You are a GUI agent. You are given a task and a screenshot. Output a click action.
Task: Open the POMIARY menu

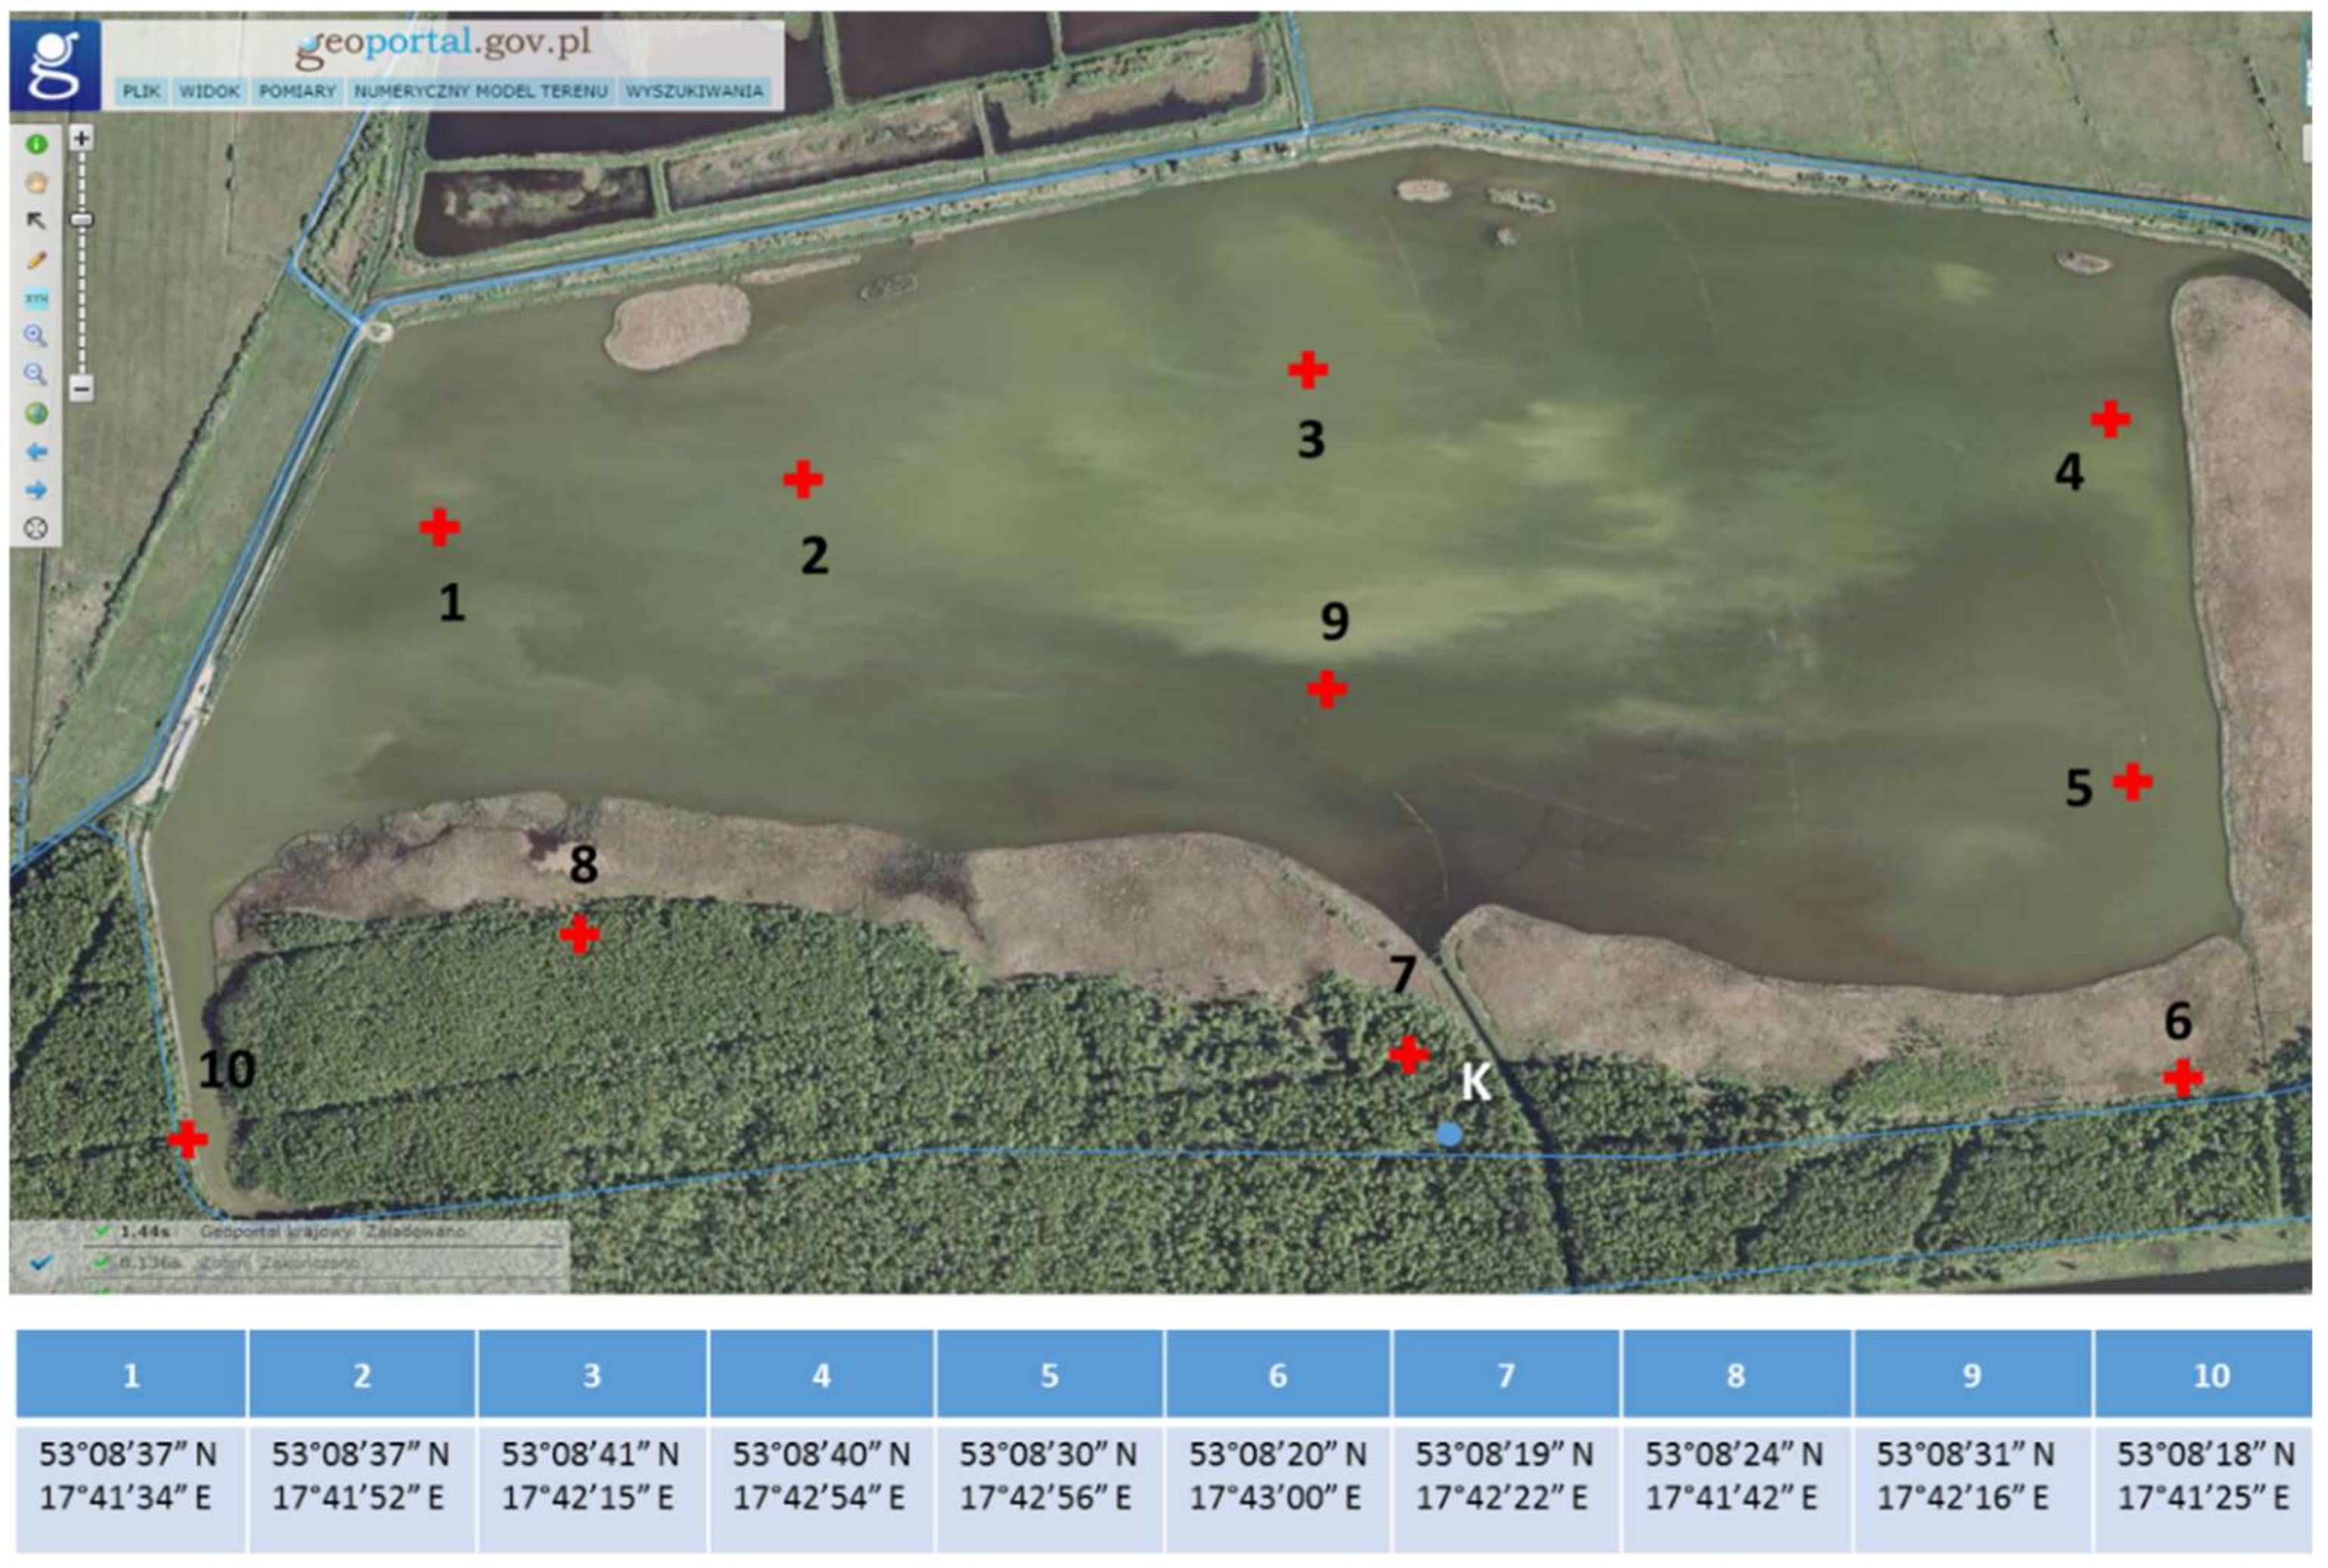point(297,91)
